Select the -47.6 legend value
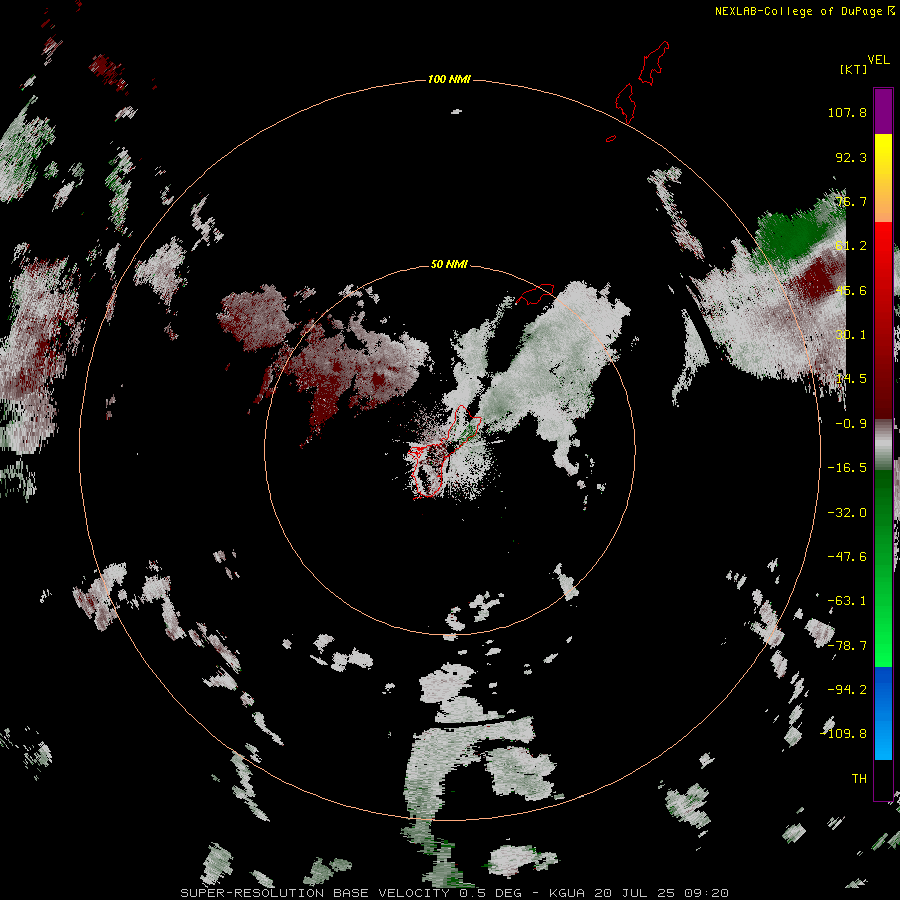 [847, 557]
